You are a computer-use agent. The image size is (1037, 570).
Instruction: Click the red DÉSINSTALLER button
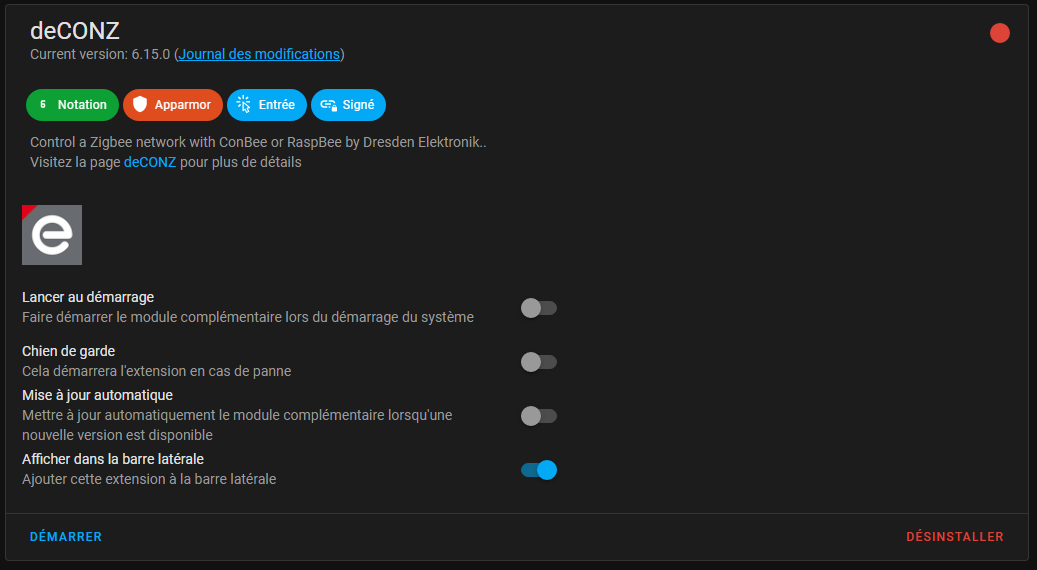click(954, 537)
